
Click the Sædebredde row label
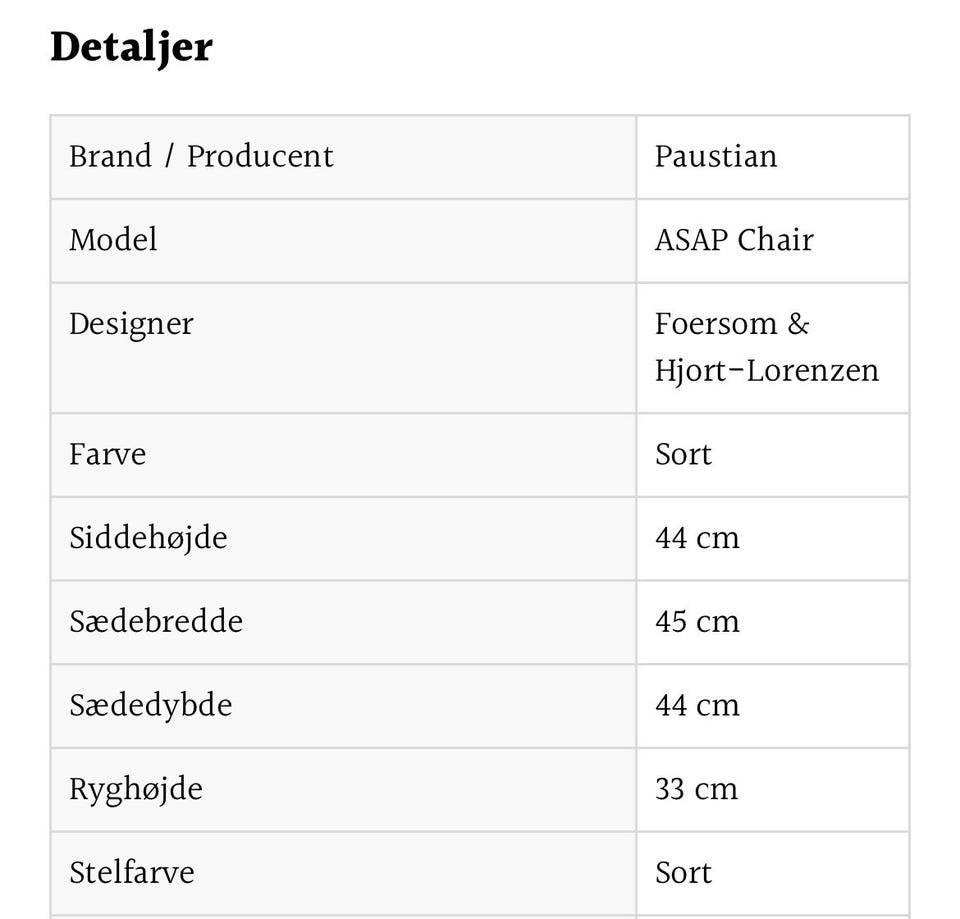point(156,622)
